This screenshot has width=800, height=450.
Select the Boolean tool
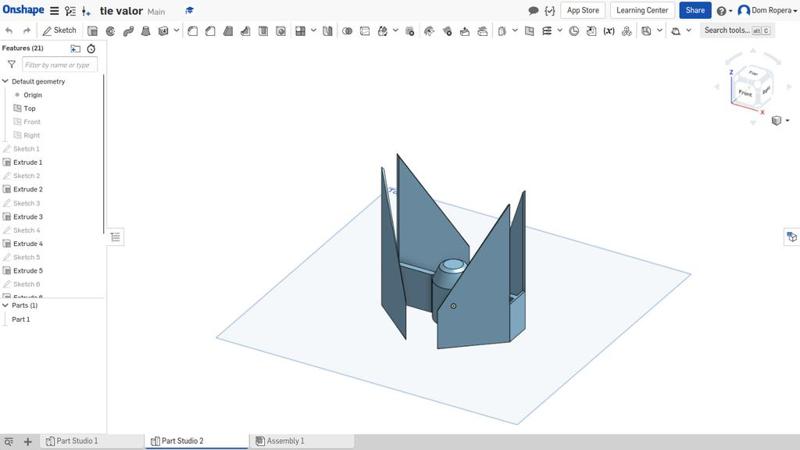click(347, 31)
